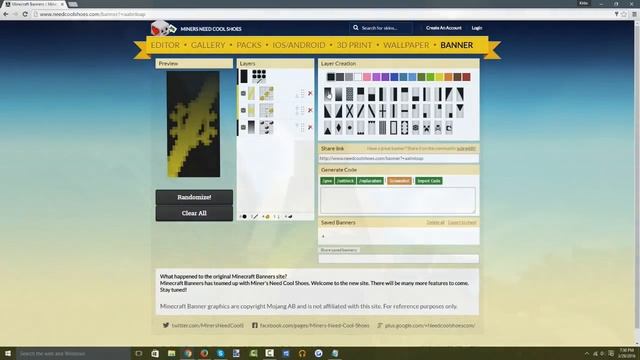Select the bottom horizontal stripe pattern
This screenshot has height=360, width=640.
click(x=416, y=94)
